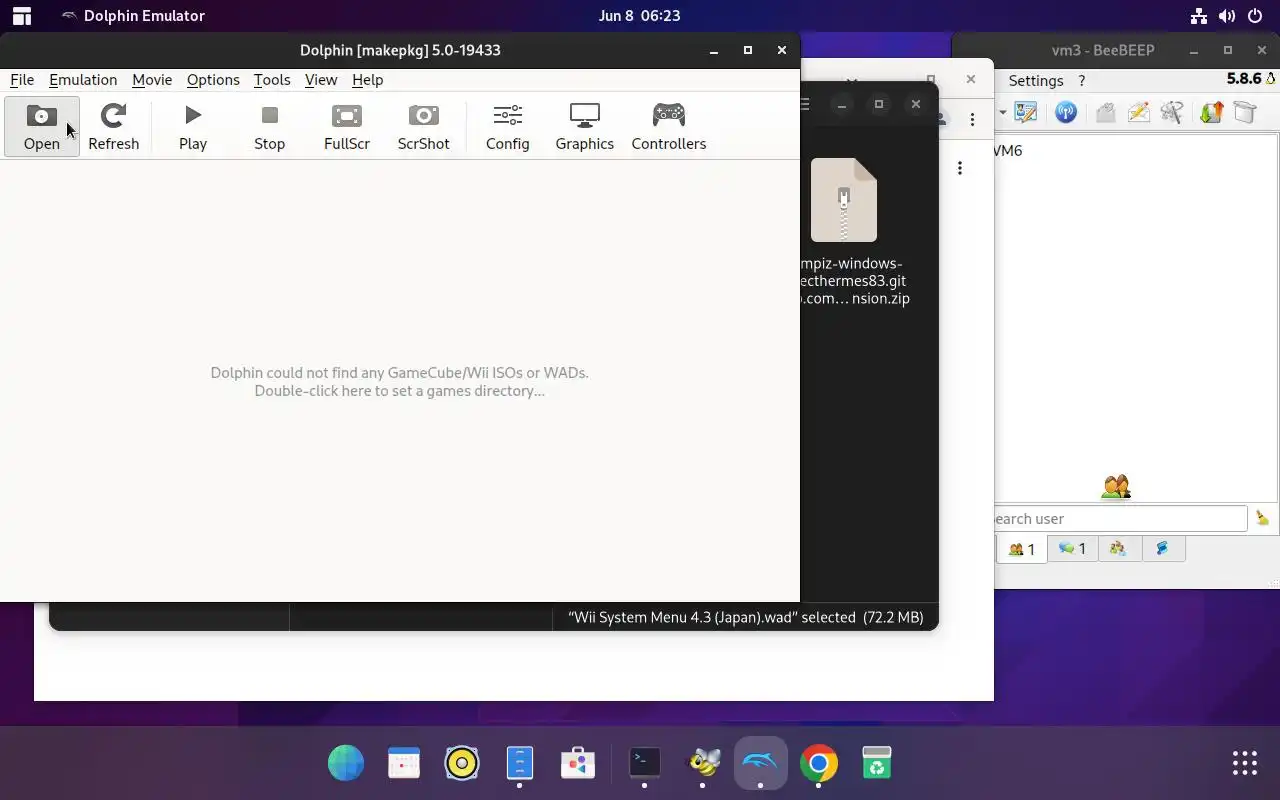Screen dimensions: 1280x800
Task: Open the Software store bag icon in dock
Action: point(578,763)
